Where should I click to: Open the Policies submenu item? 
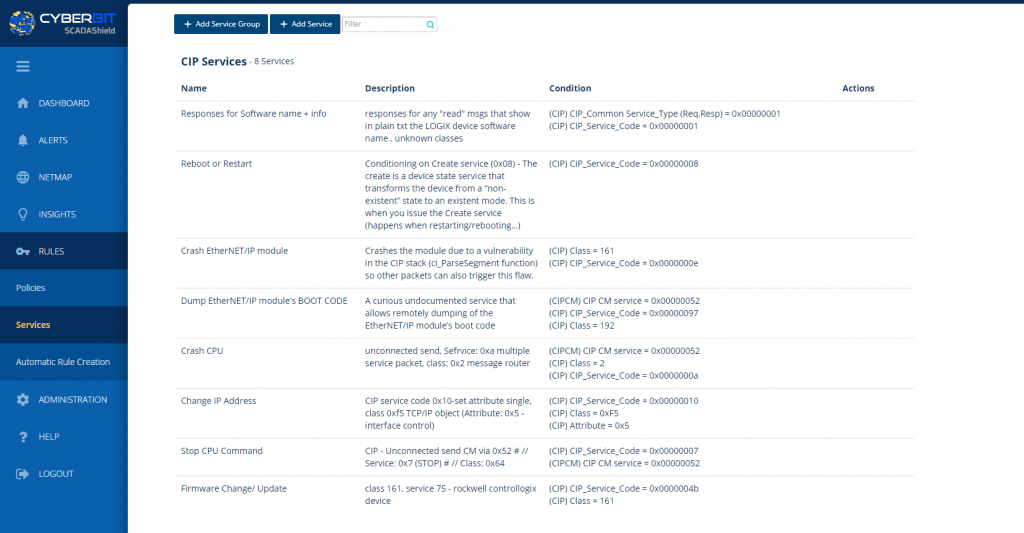31,288
